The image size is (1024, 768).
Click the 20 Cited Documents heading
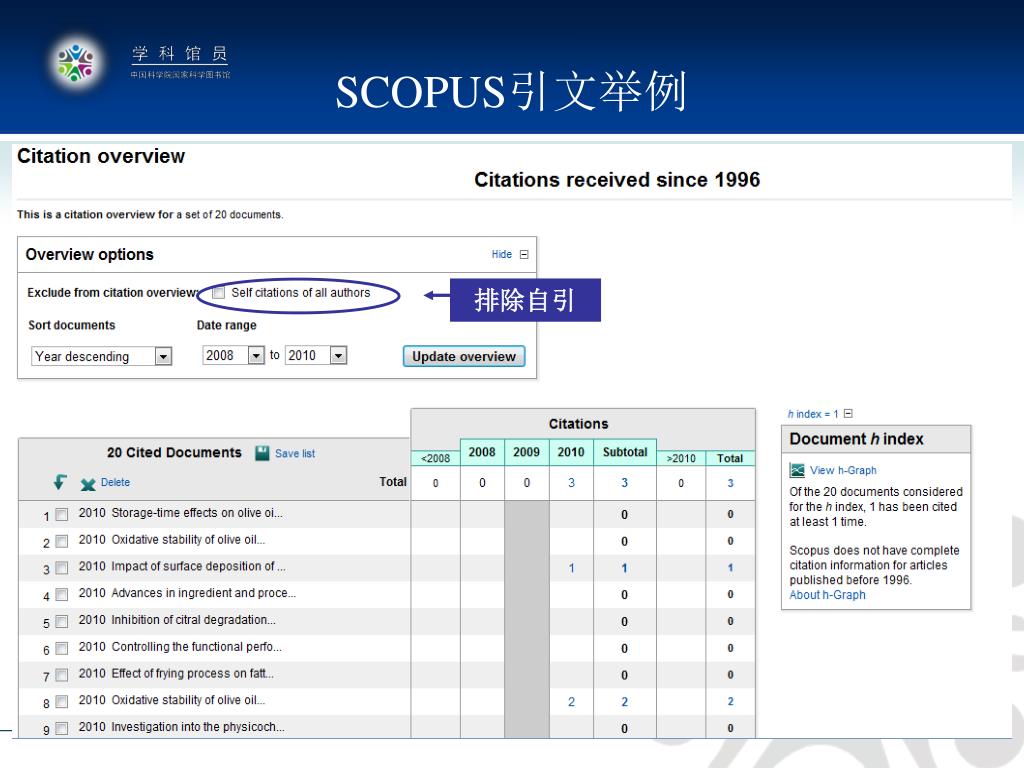[x=174, y=453]
